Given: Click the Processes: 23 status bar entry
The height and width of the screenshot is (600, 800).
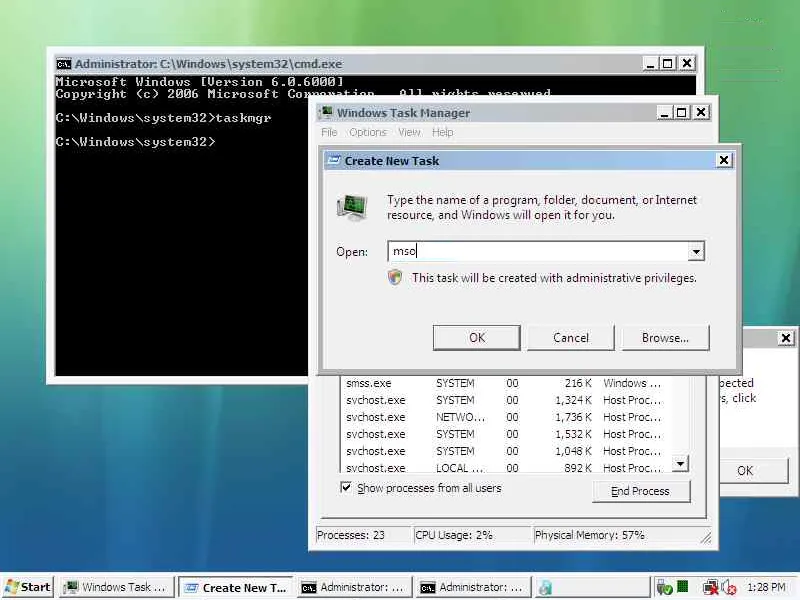Looking at the screenshot, I should pos(363,535).
